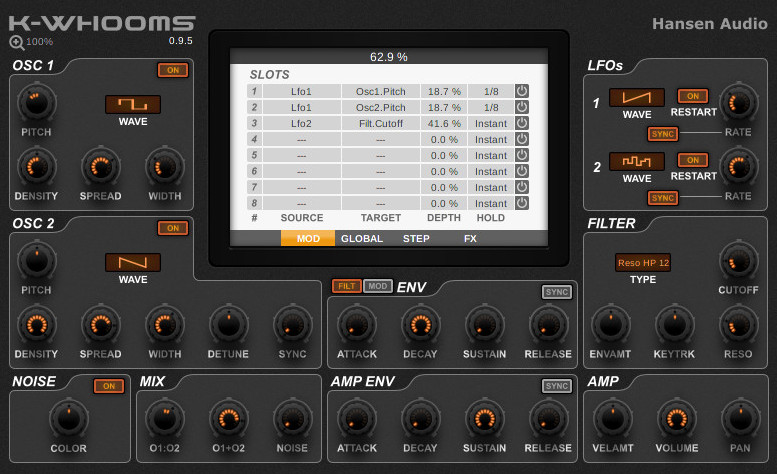The width and height of the screenshot is (777, 474).
Task: Click filter ENVAMT knob
Action: pyautogui.click(x=610, y=324)
